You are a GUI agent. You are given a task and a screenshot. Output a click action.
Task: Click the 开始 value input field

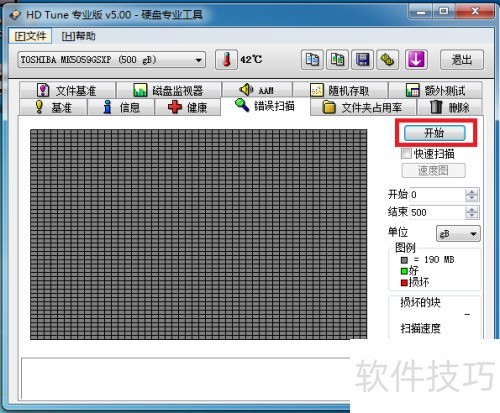click(x=437, y=195)
